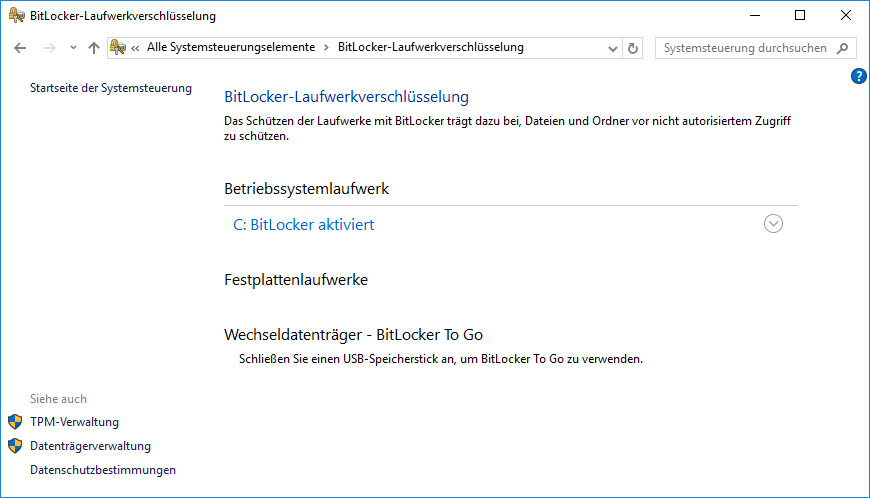Click the shield icon beside TPM-Verwaltung
The height and width of the screenshot is (498, 870).
(x=15, y=421)
